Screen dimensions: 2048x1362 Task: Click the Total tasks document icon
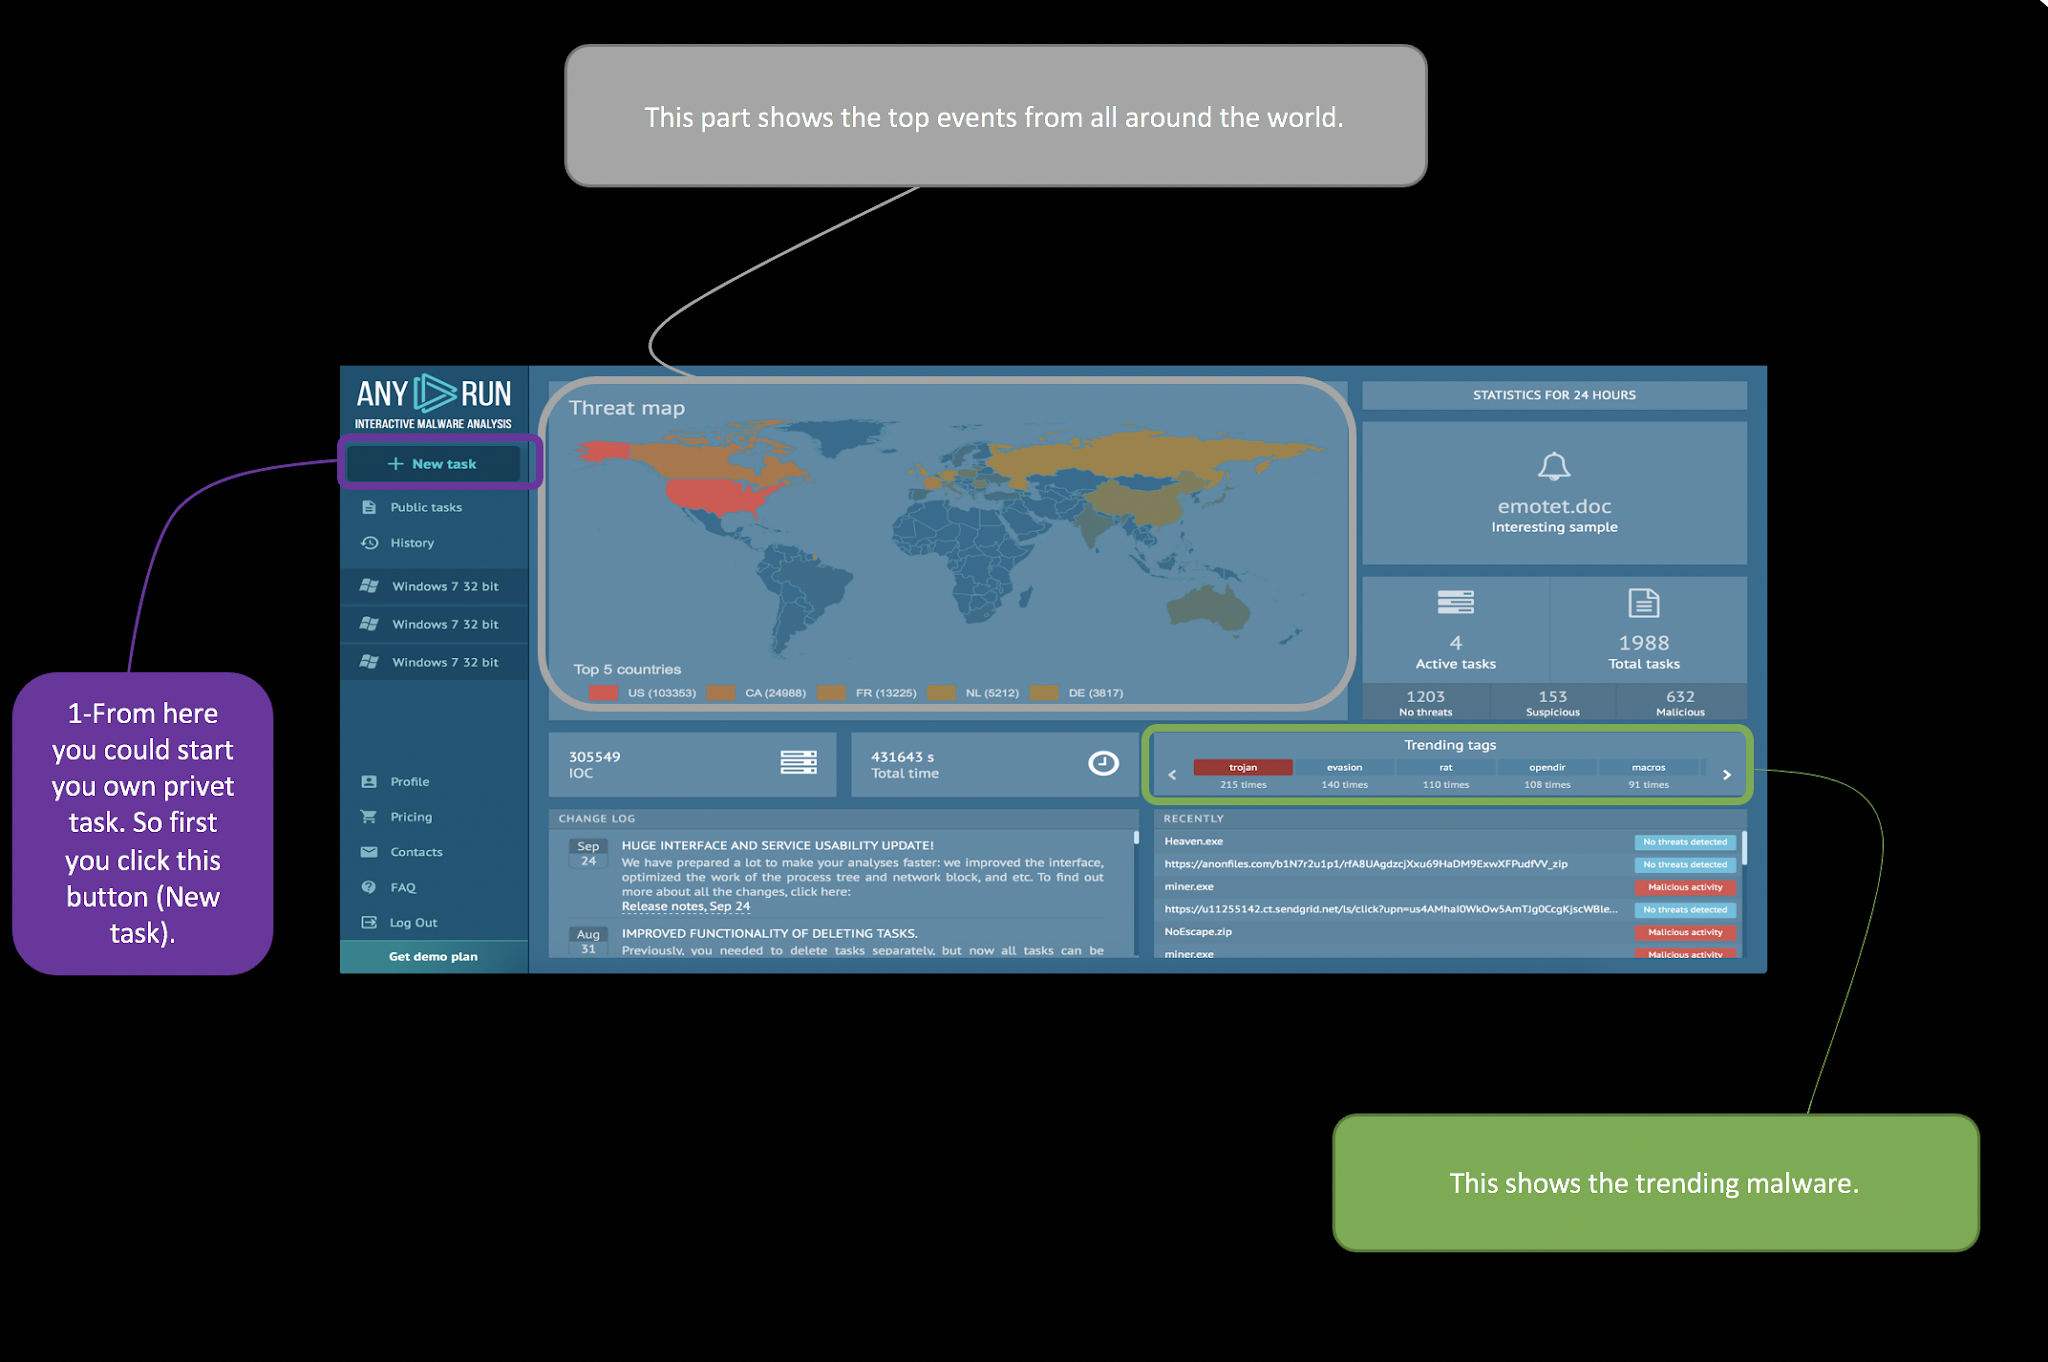pos(1643,603)
